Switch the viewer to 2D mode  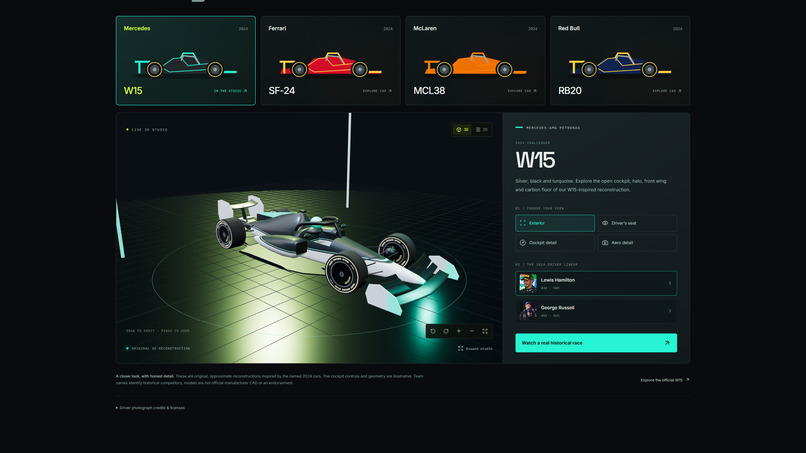[482, 130]
